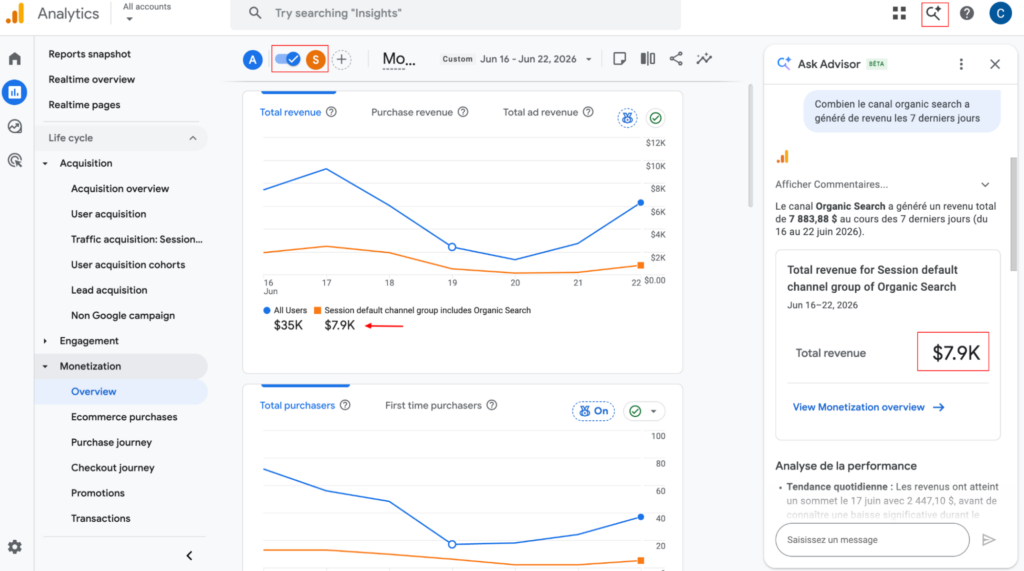
Task: Collapse the Acquisition tree group
Action: tap(45, 163)
